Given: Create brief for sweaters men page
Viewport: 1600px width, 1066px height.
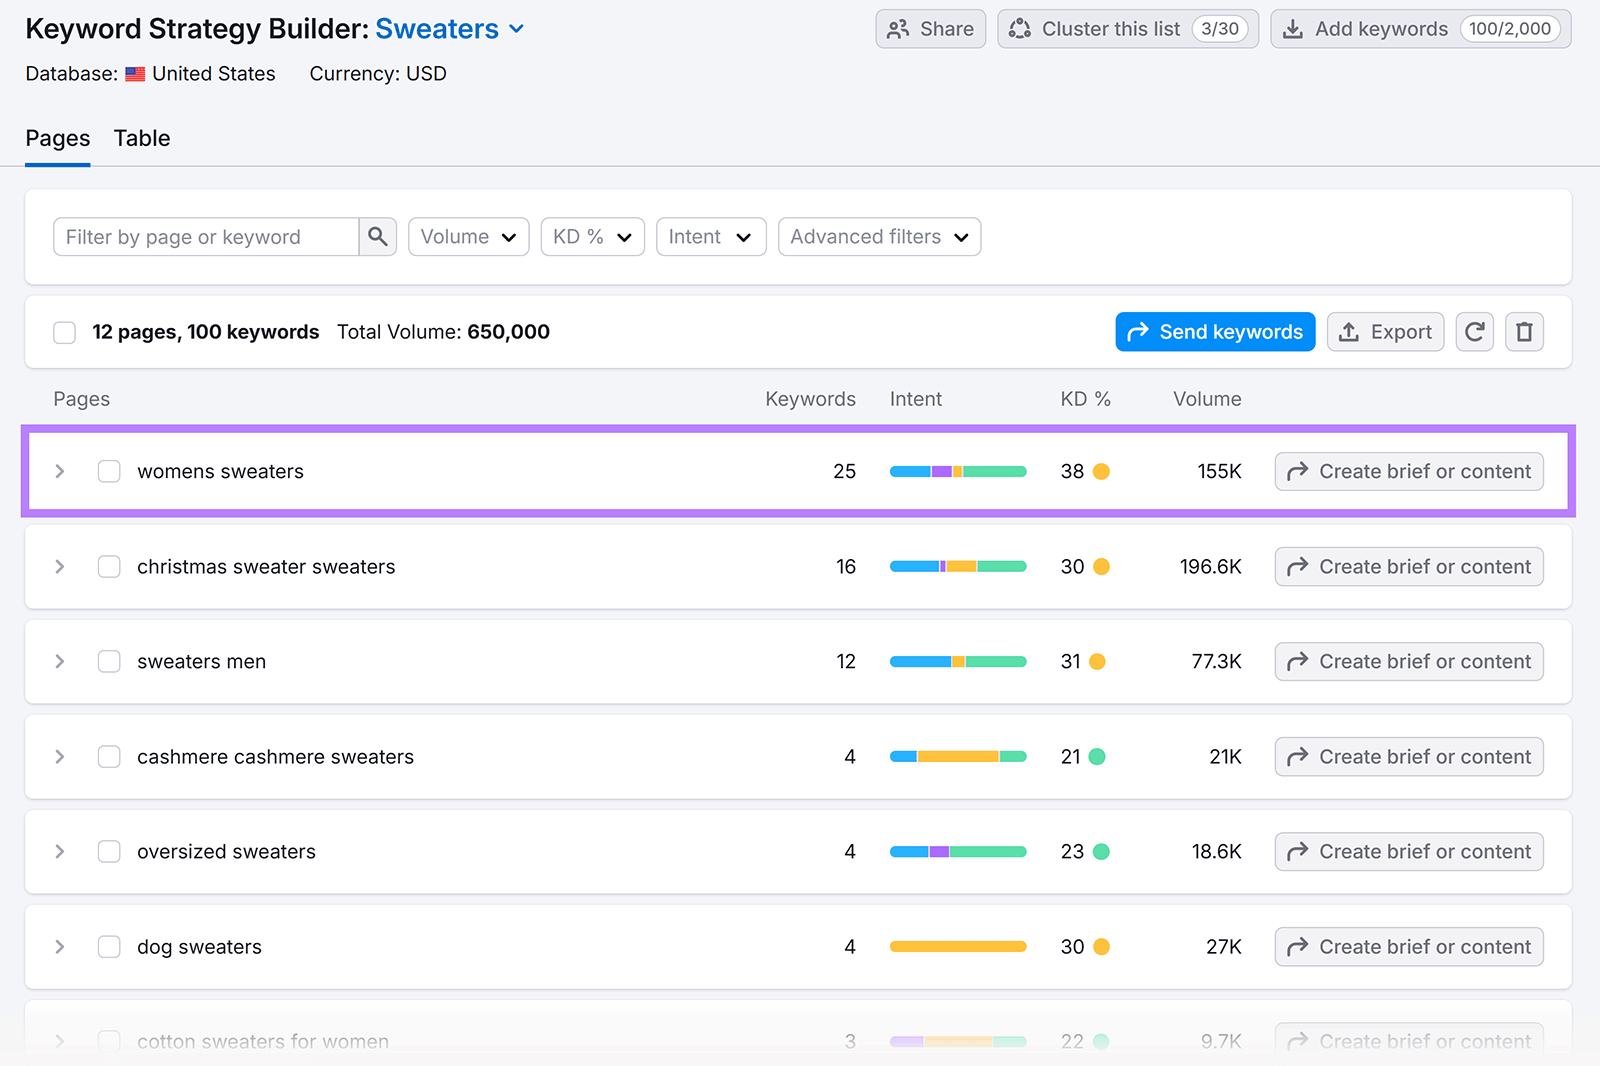Looking at the screenshot, I should coord(1408,661).
